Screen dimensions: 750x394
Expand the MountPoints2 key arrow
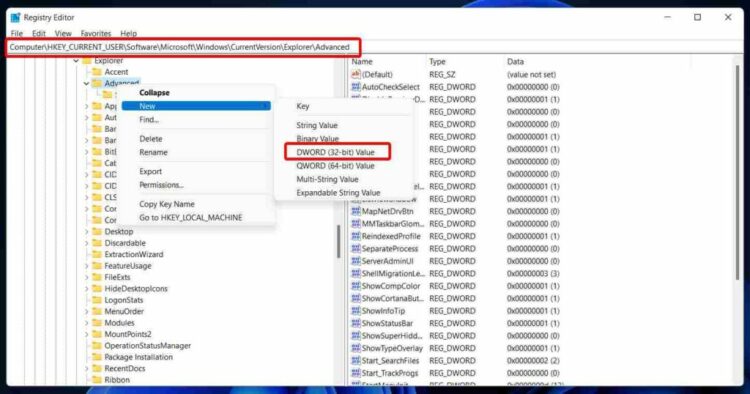pos(87,334)
